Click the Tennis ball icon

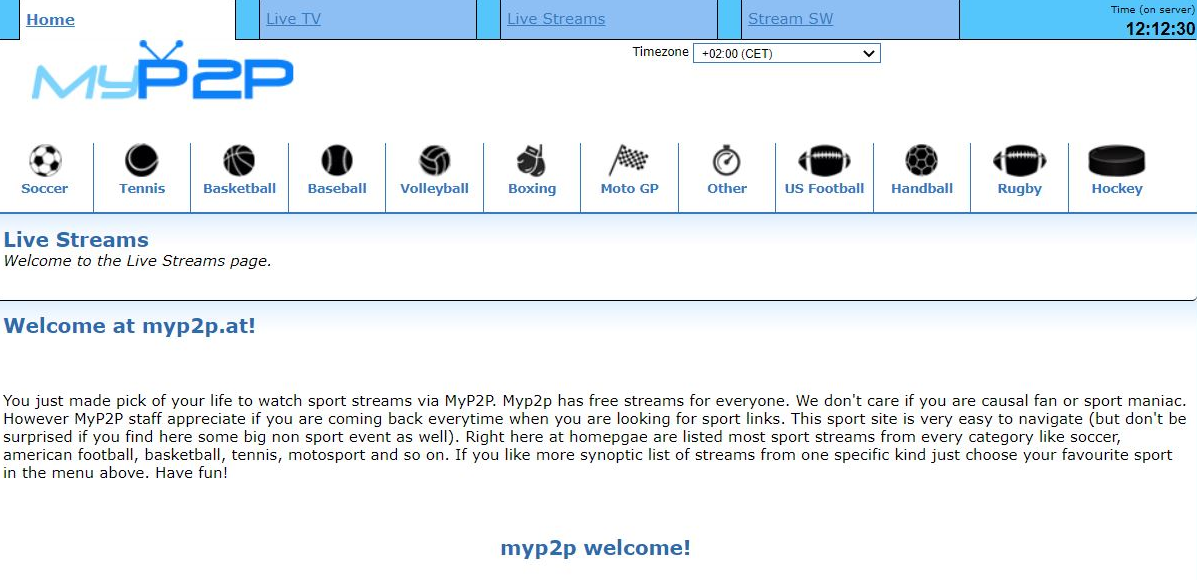point(142,160)
